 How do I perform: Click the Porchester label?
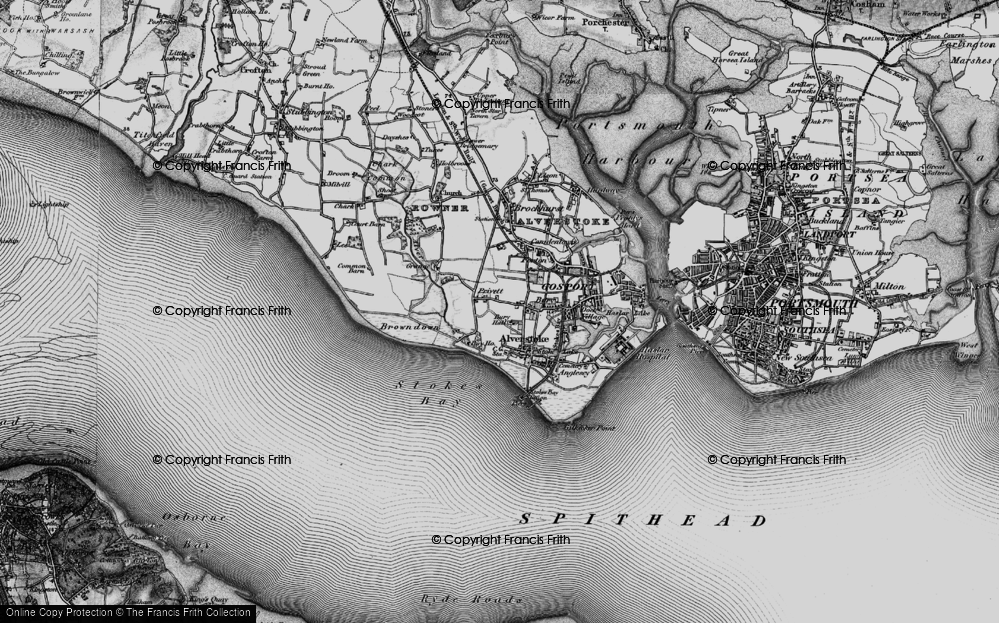tap(605, 22)
